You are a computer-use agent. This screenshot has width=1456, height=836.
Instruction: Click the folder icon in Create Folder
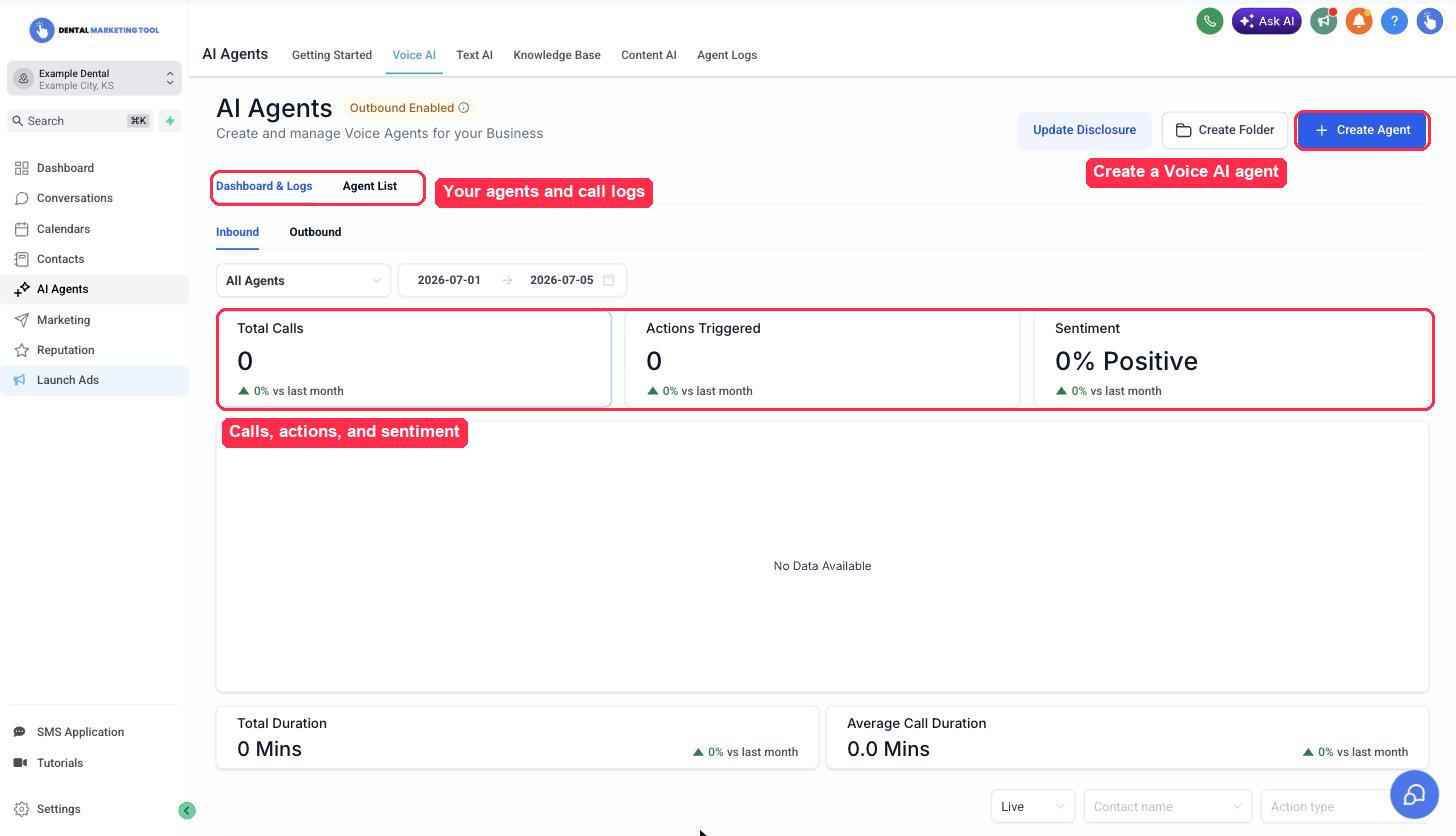(x=1183, y=130)
